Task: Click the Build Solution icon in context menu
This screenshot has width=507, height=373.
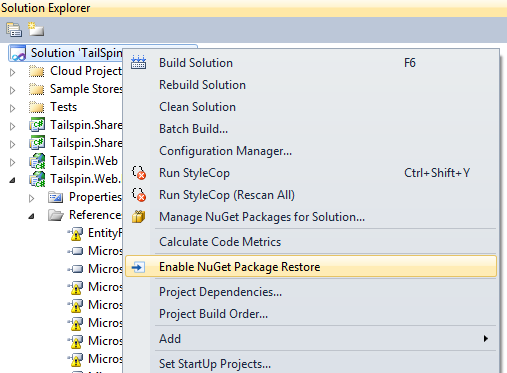Action: click(x=138, y=63)
